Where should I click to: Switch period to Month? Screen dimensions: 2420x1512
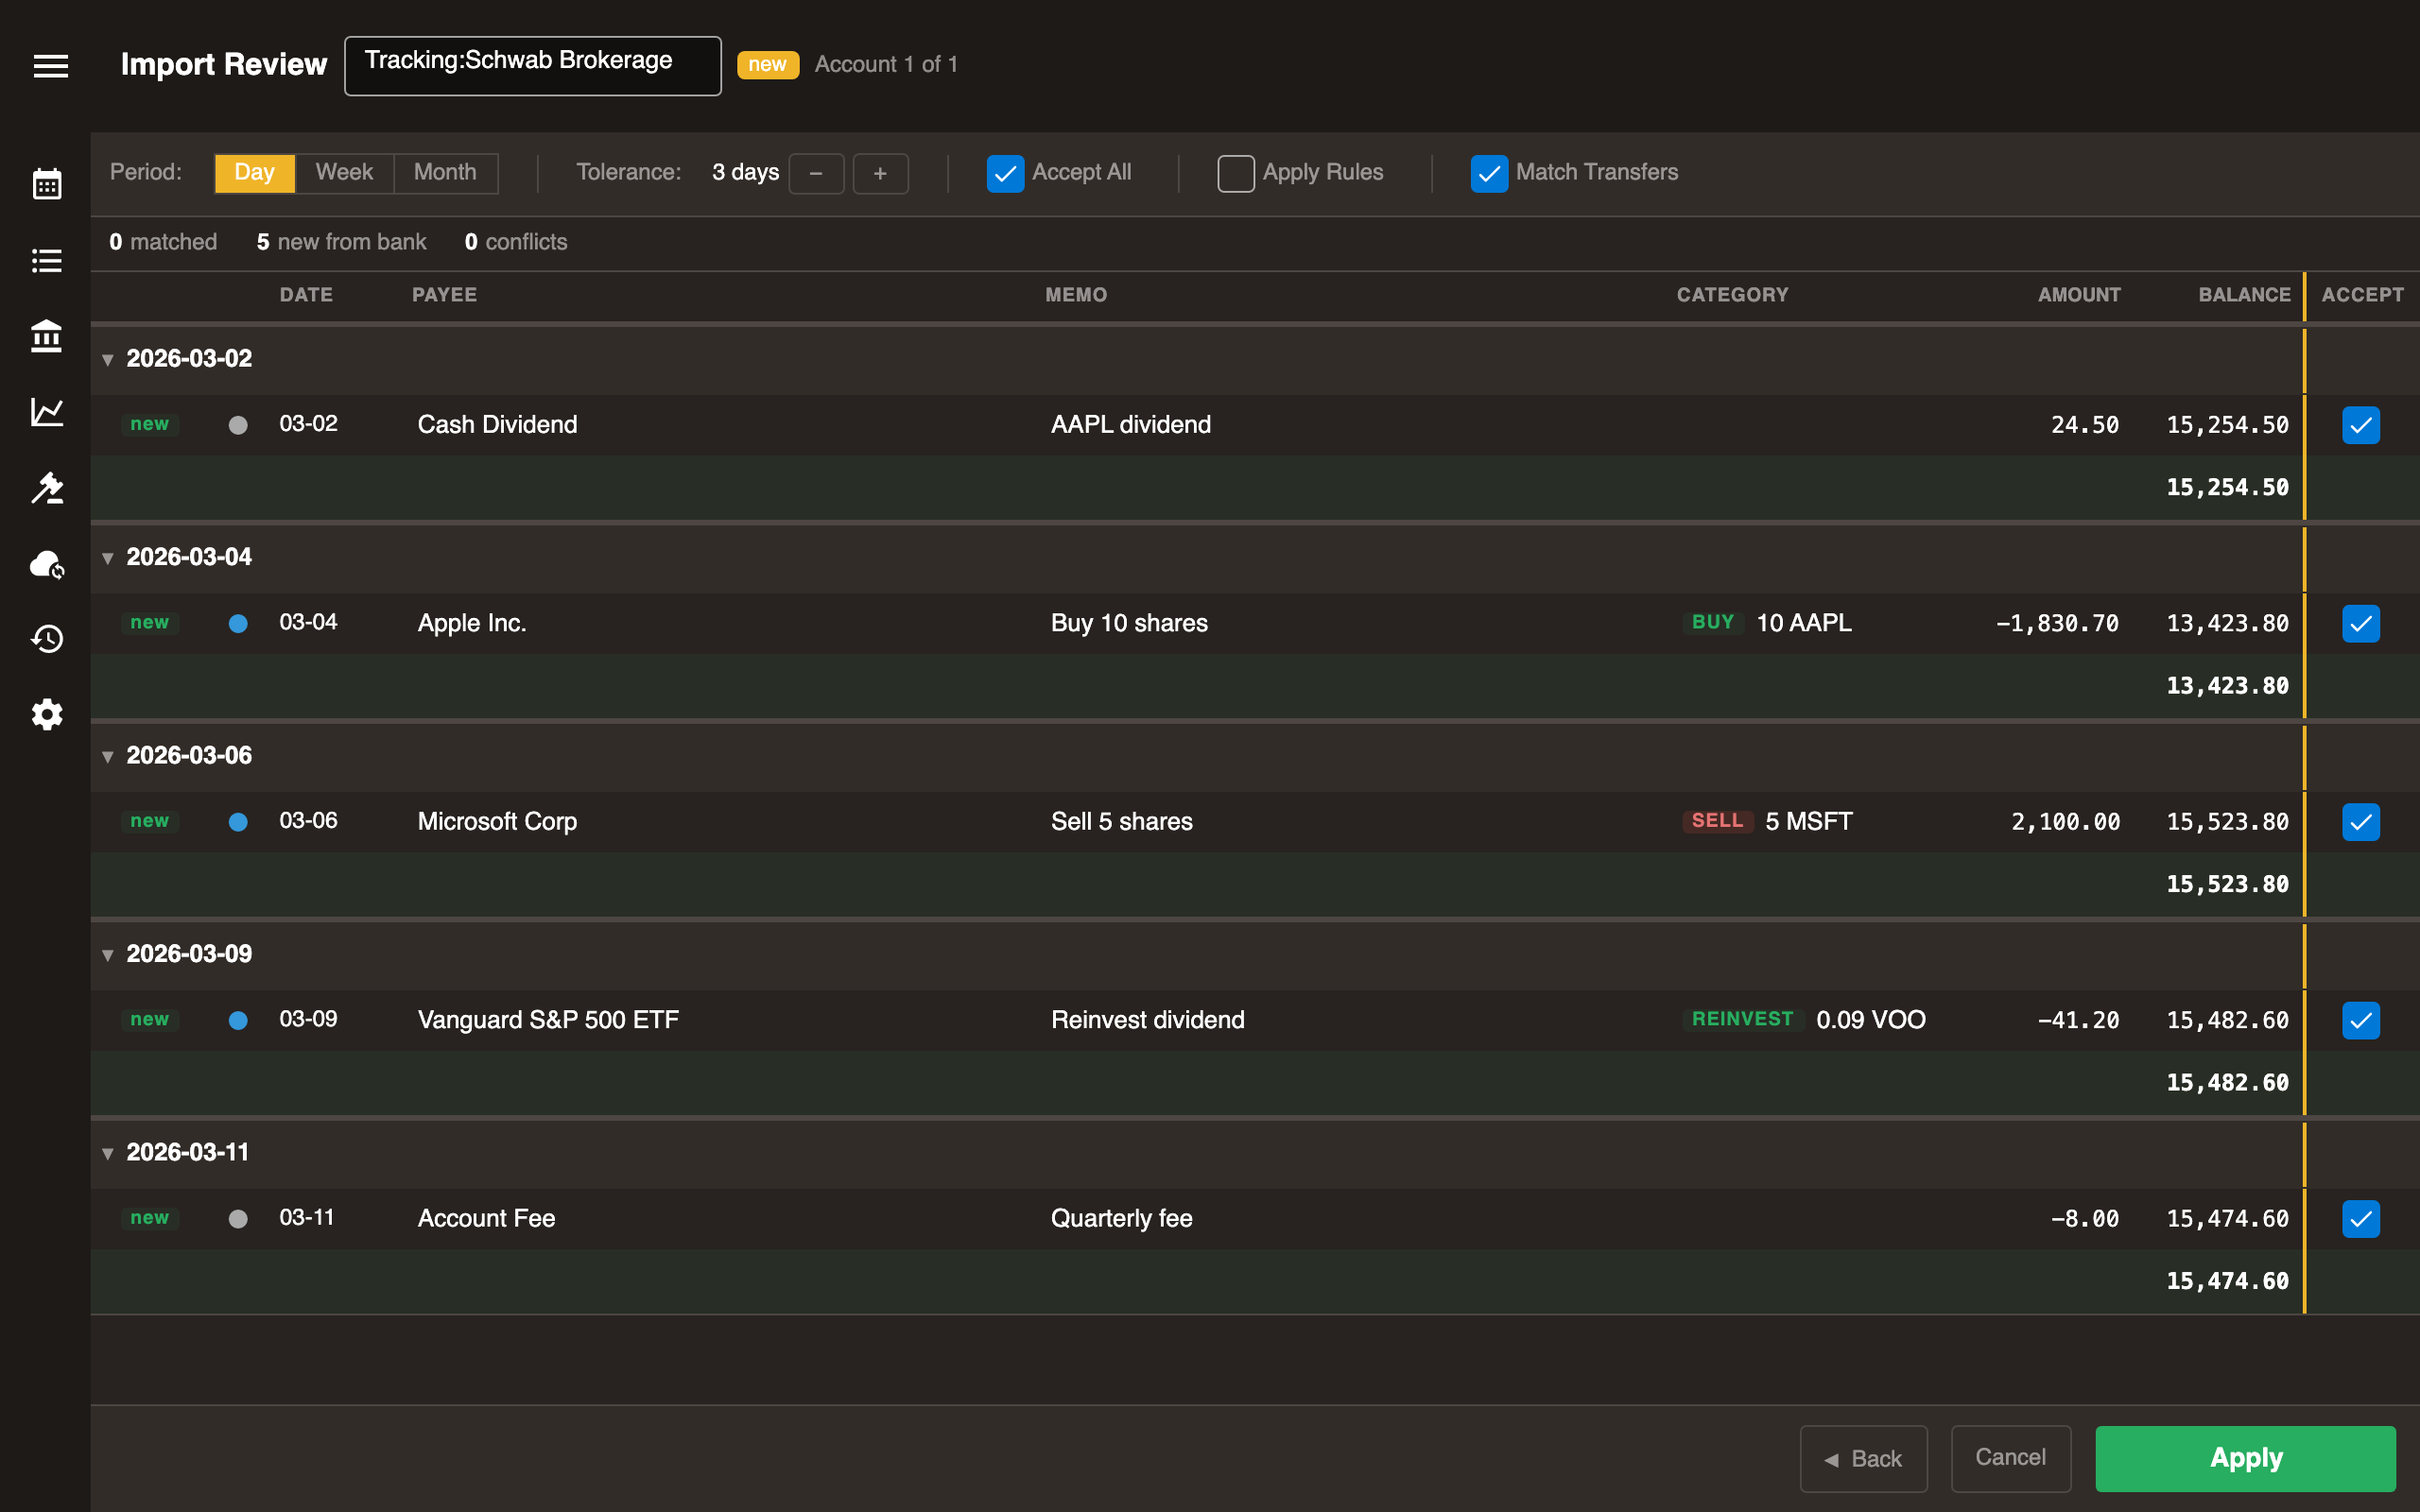(x=445, y=173)
